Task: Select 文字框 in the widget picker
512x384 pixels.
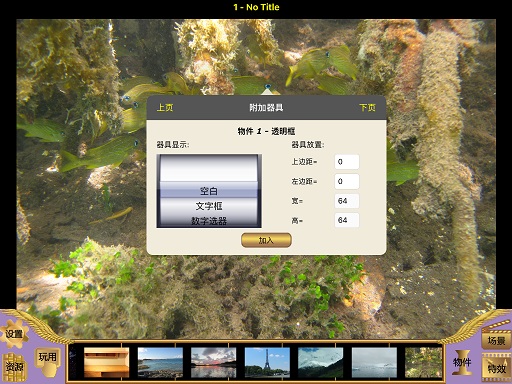Action: (x=209, y=206)
